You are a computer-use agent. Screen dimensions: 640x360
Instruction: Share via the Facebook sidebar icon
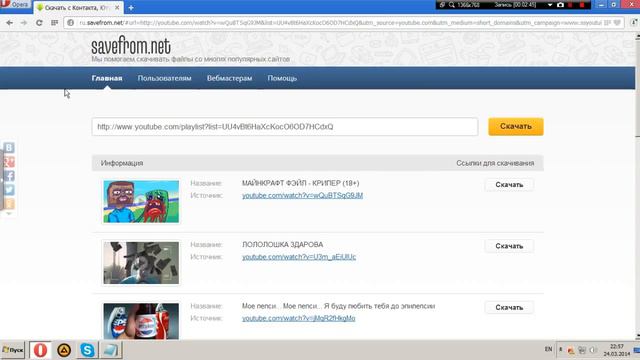tap(9, 176)
